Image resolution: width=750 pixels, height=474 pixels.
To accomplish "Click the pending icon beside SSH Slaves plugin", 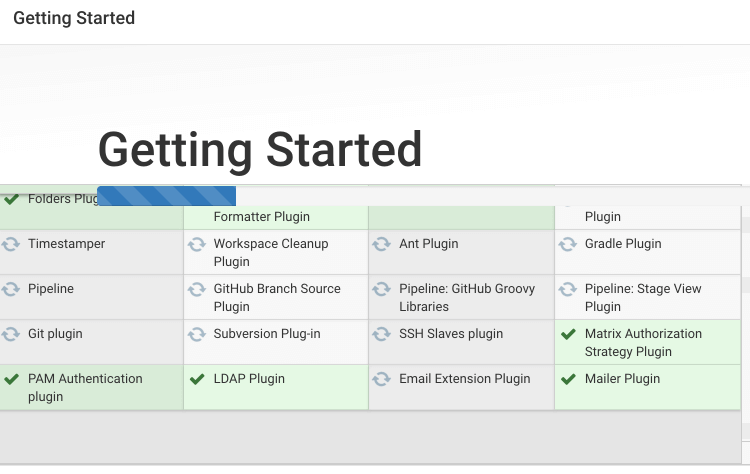I will 382,334.
